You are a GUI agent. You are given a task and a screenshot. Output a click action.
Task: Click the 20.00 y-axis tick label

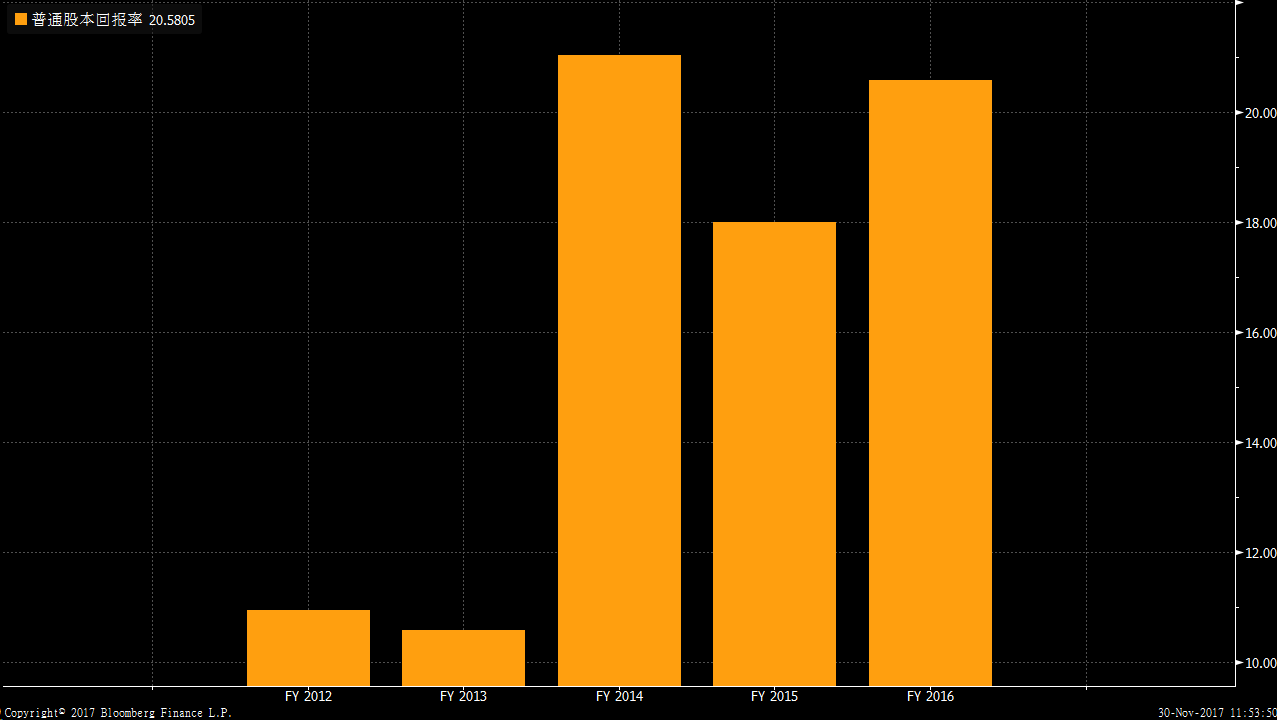(x=1259, y=113)
